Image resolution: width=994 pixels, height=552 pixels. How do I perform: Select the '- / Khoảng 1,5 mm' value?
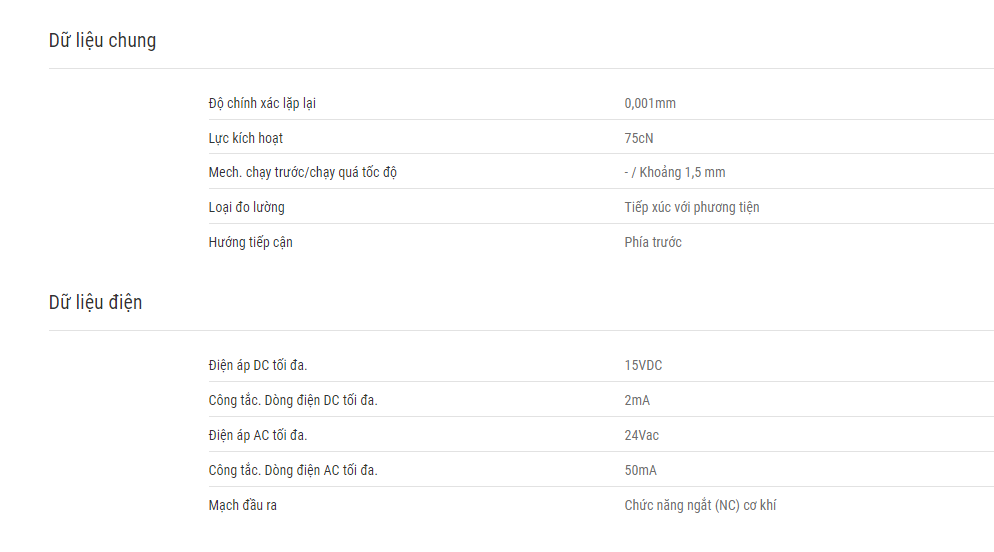pos(674,172)
